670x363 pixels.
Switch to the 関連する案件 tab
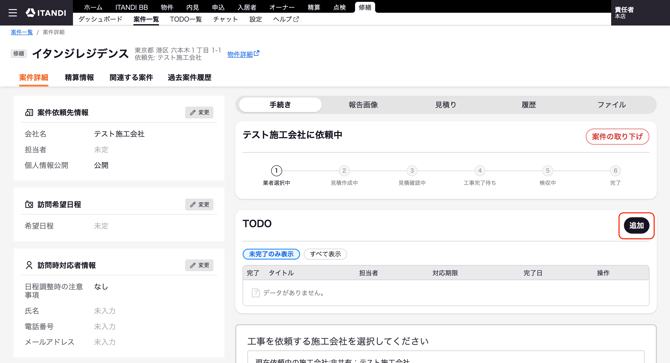(x=131, y=77)
